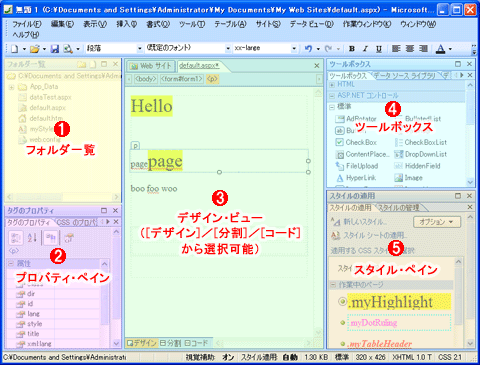Select default.aspx in the folder list
The width and height of the screenshot is (480, 365).
coord(47,108)
